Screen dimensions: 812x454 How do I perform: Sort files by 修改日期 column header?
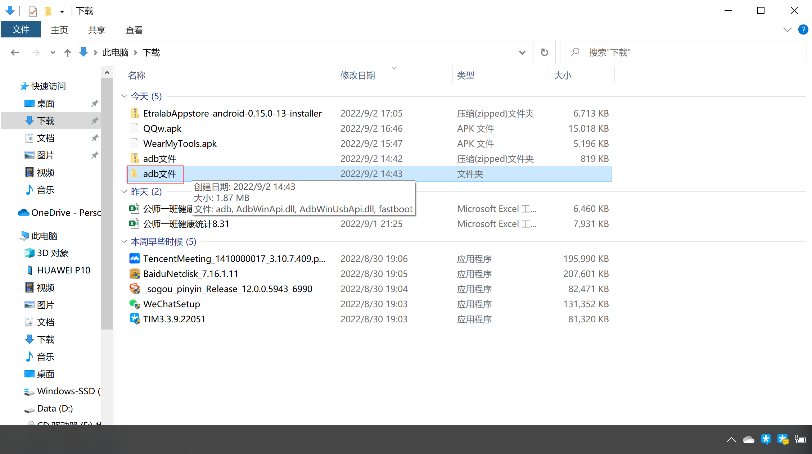pos(358,75)
